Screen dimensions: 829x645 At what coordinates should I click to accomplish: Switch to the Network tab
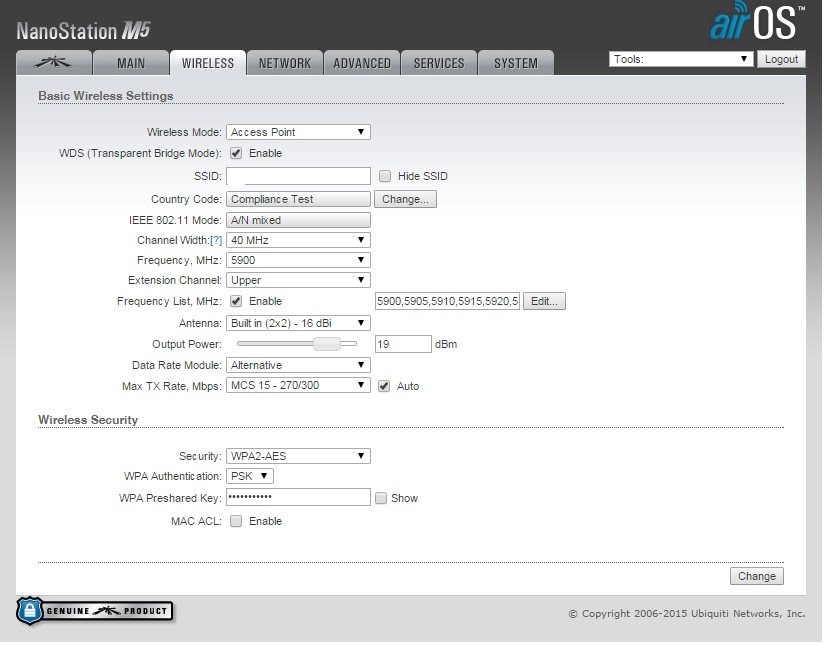285,63
